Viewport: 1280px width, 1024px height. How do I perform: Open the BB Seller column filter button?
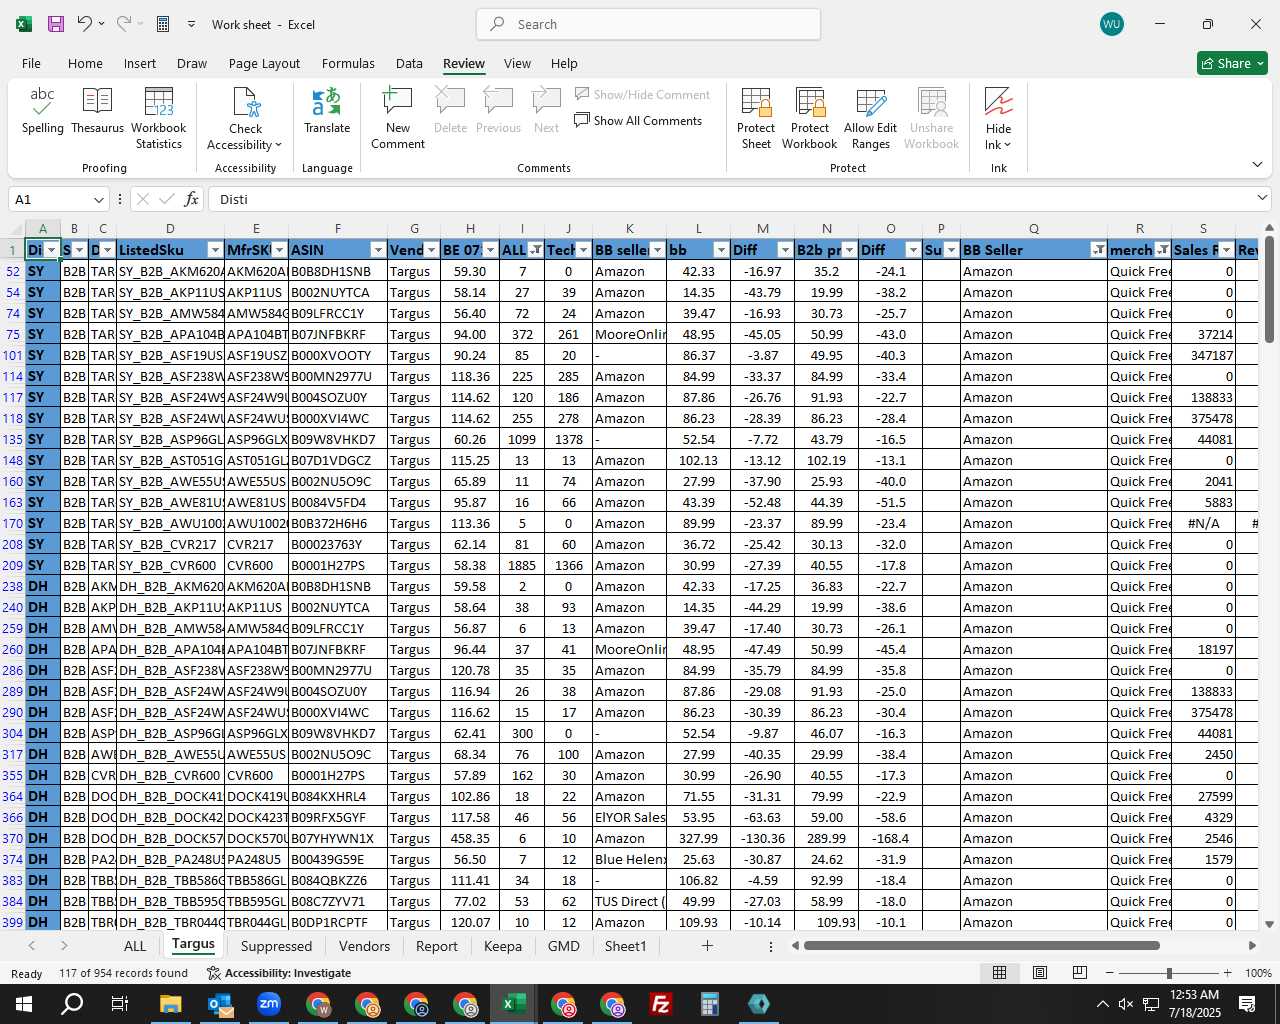pyautogui.click(x=1099, y=249)
